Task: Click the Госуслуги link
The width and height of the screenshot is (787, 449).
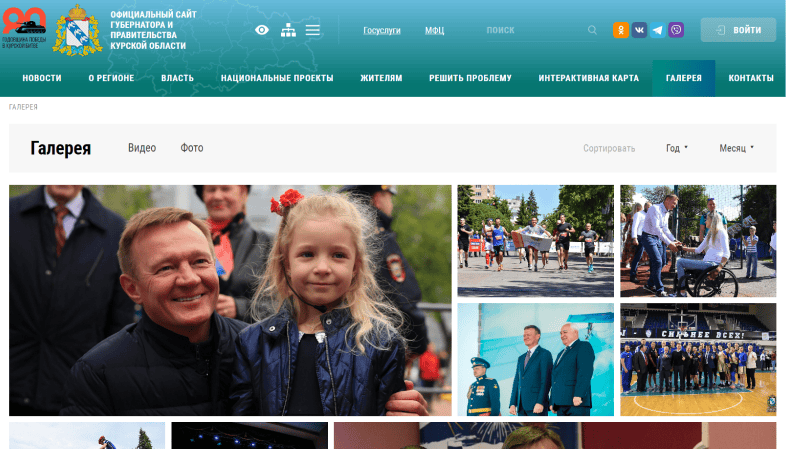Action: click(x=382, y=31)
